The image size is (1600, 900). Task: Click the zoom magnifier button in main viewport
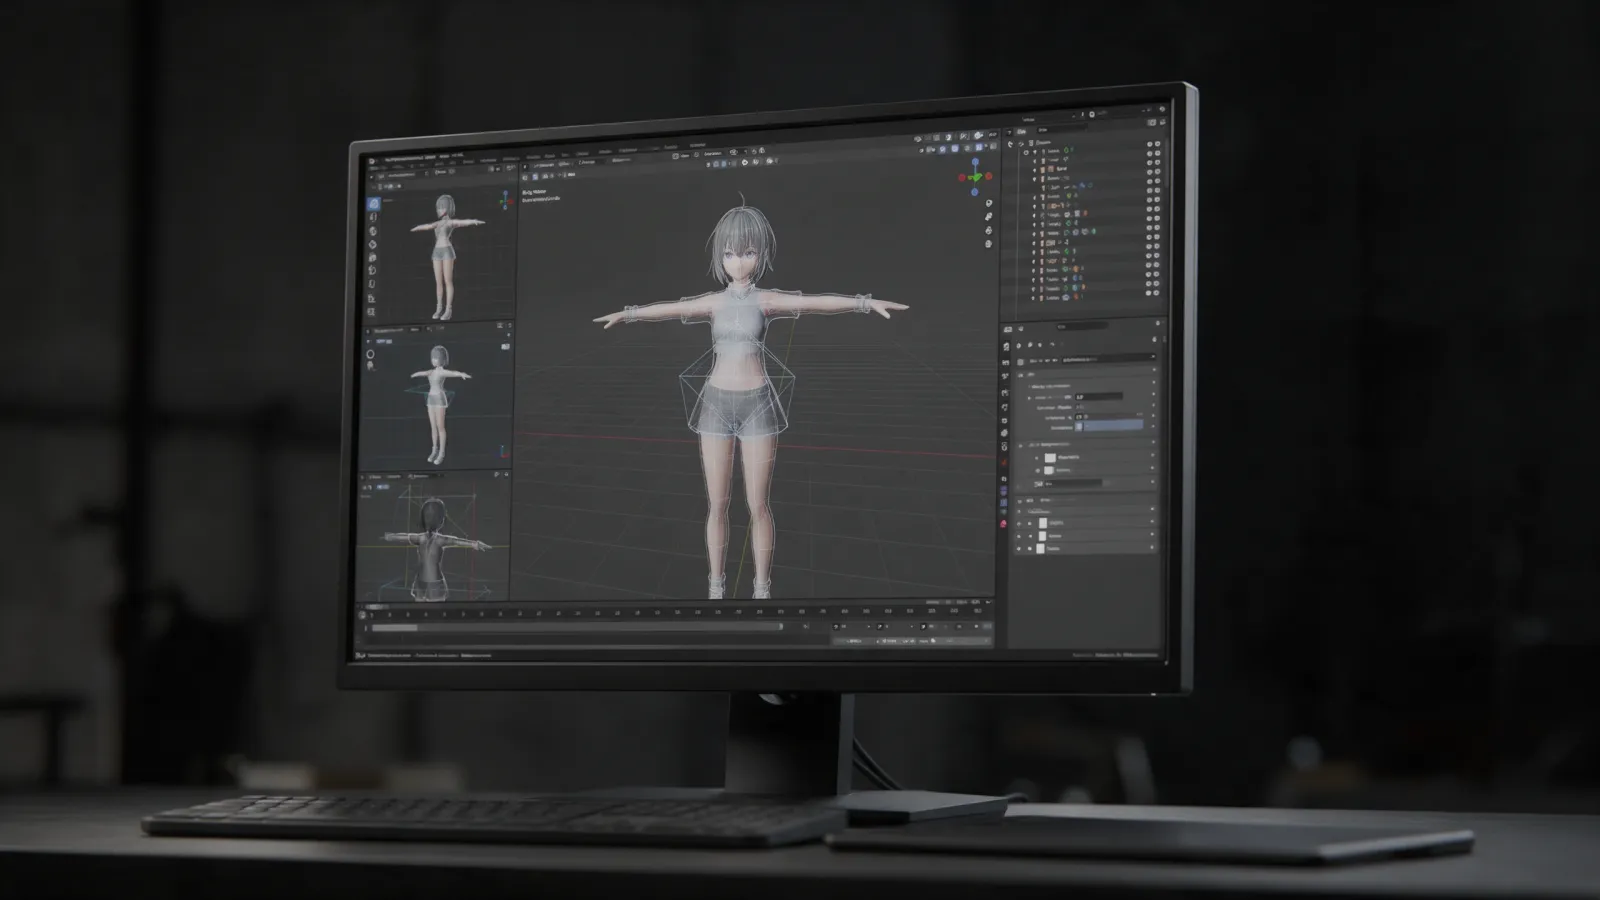tap(988, 203)
